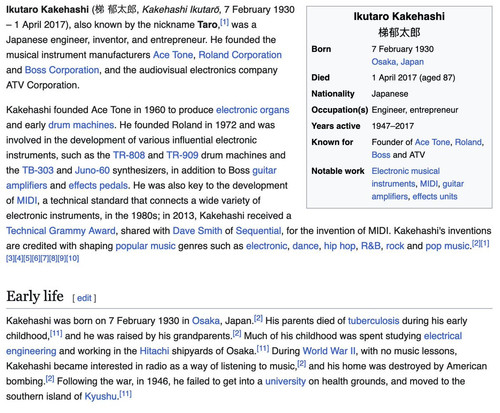This screenshot has width=500, height=413.
Task: Open the Osaka link in Early life
Action: point(206,321)
